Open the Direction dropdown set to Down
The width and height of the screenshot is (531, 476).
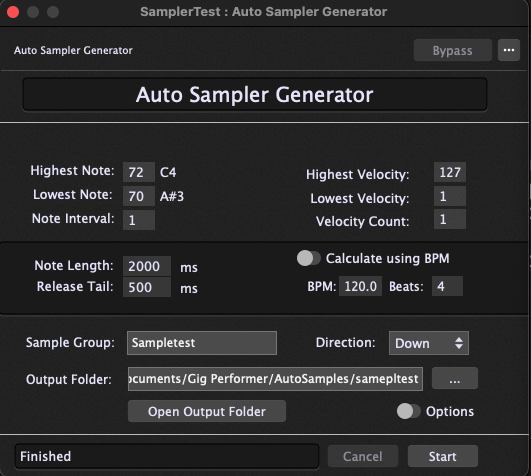point(429,343)
